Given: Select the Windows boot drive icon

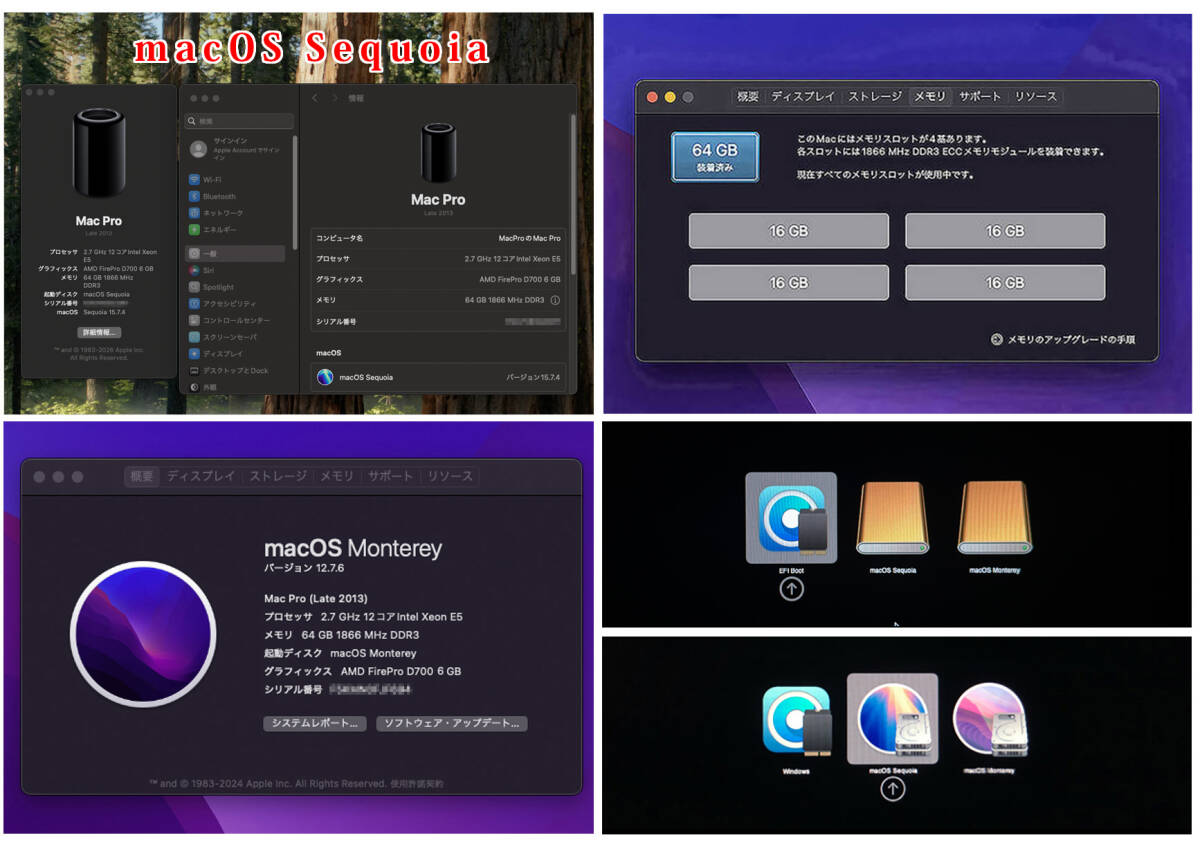Looking at the screenshot, I should [796, 720].
